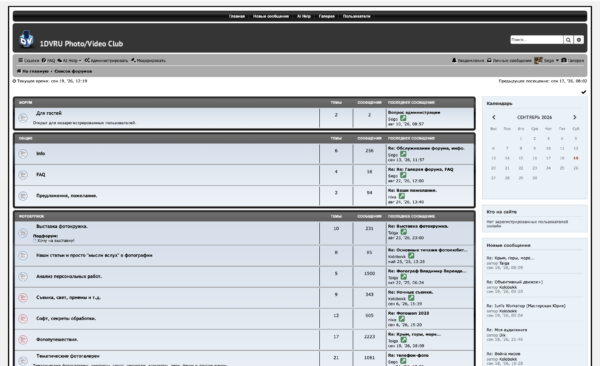Expand the links quick menu
Image resolution: width=600 pixels, height=366 pixels.
[x=29, y=60]
